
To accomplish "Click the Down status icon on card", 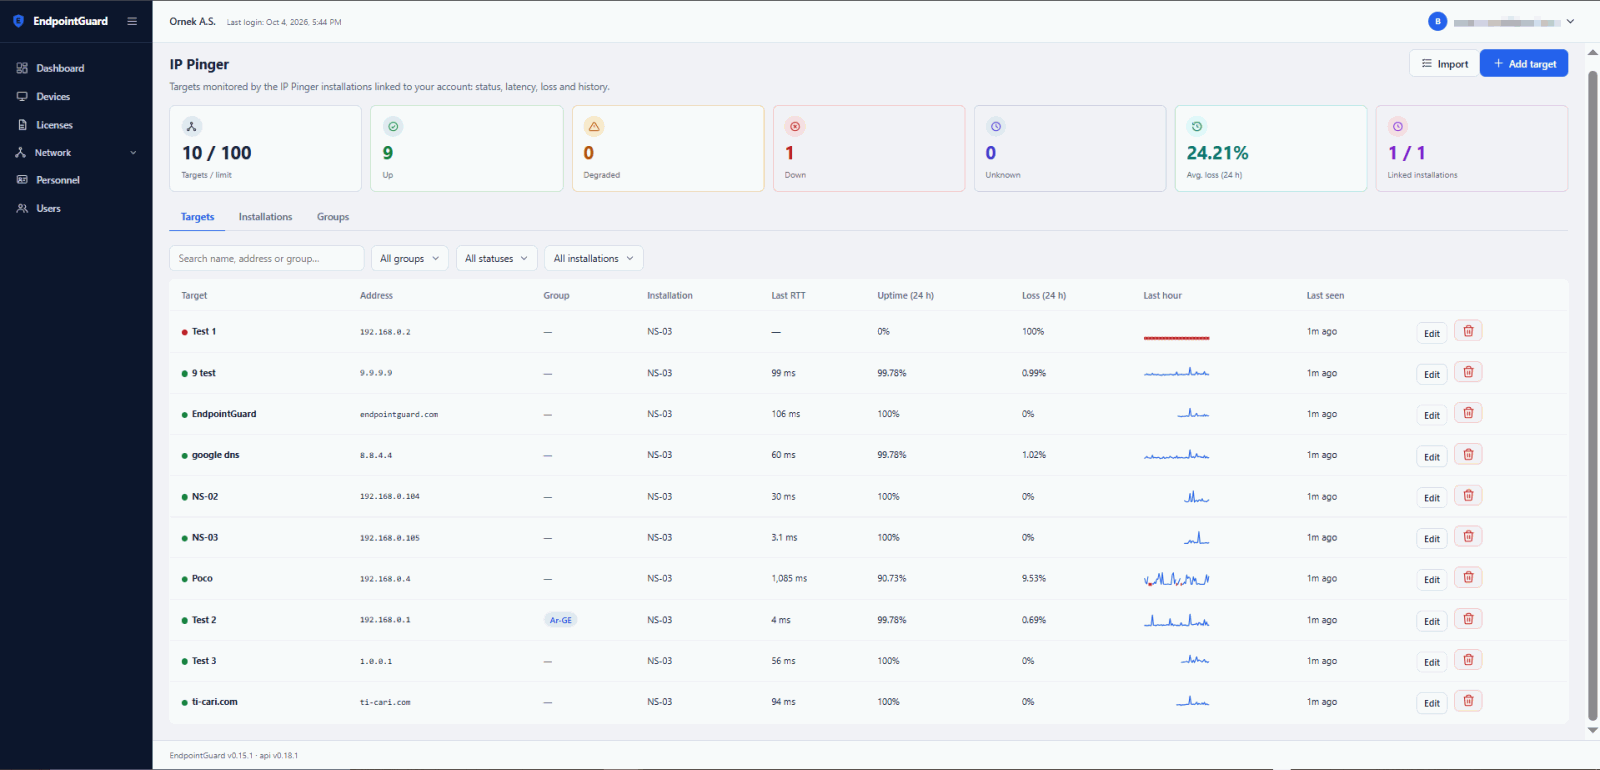I will coord(795,126).
